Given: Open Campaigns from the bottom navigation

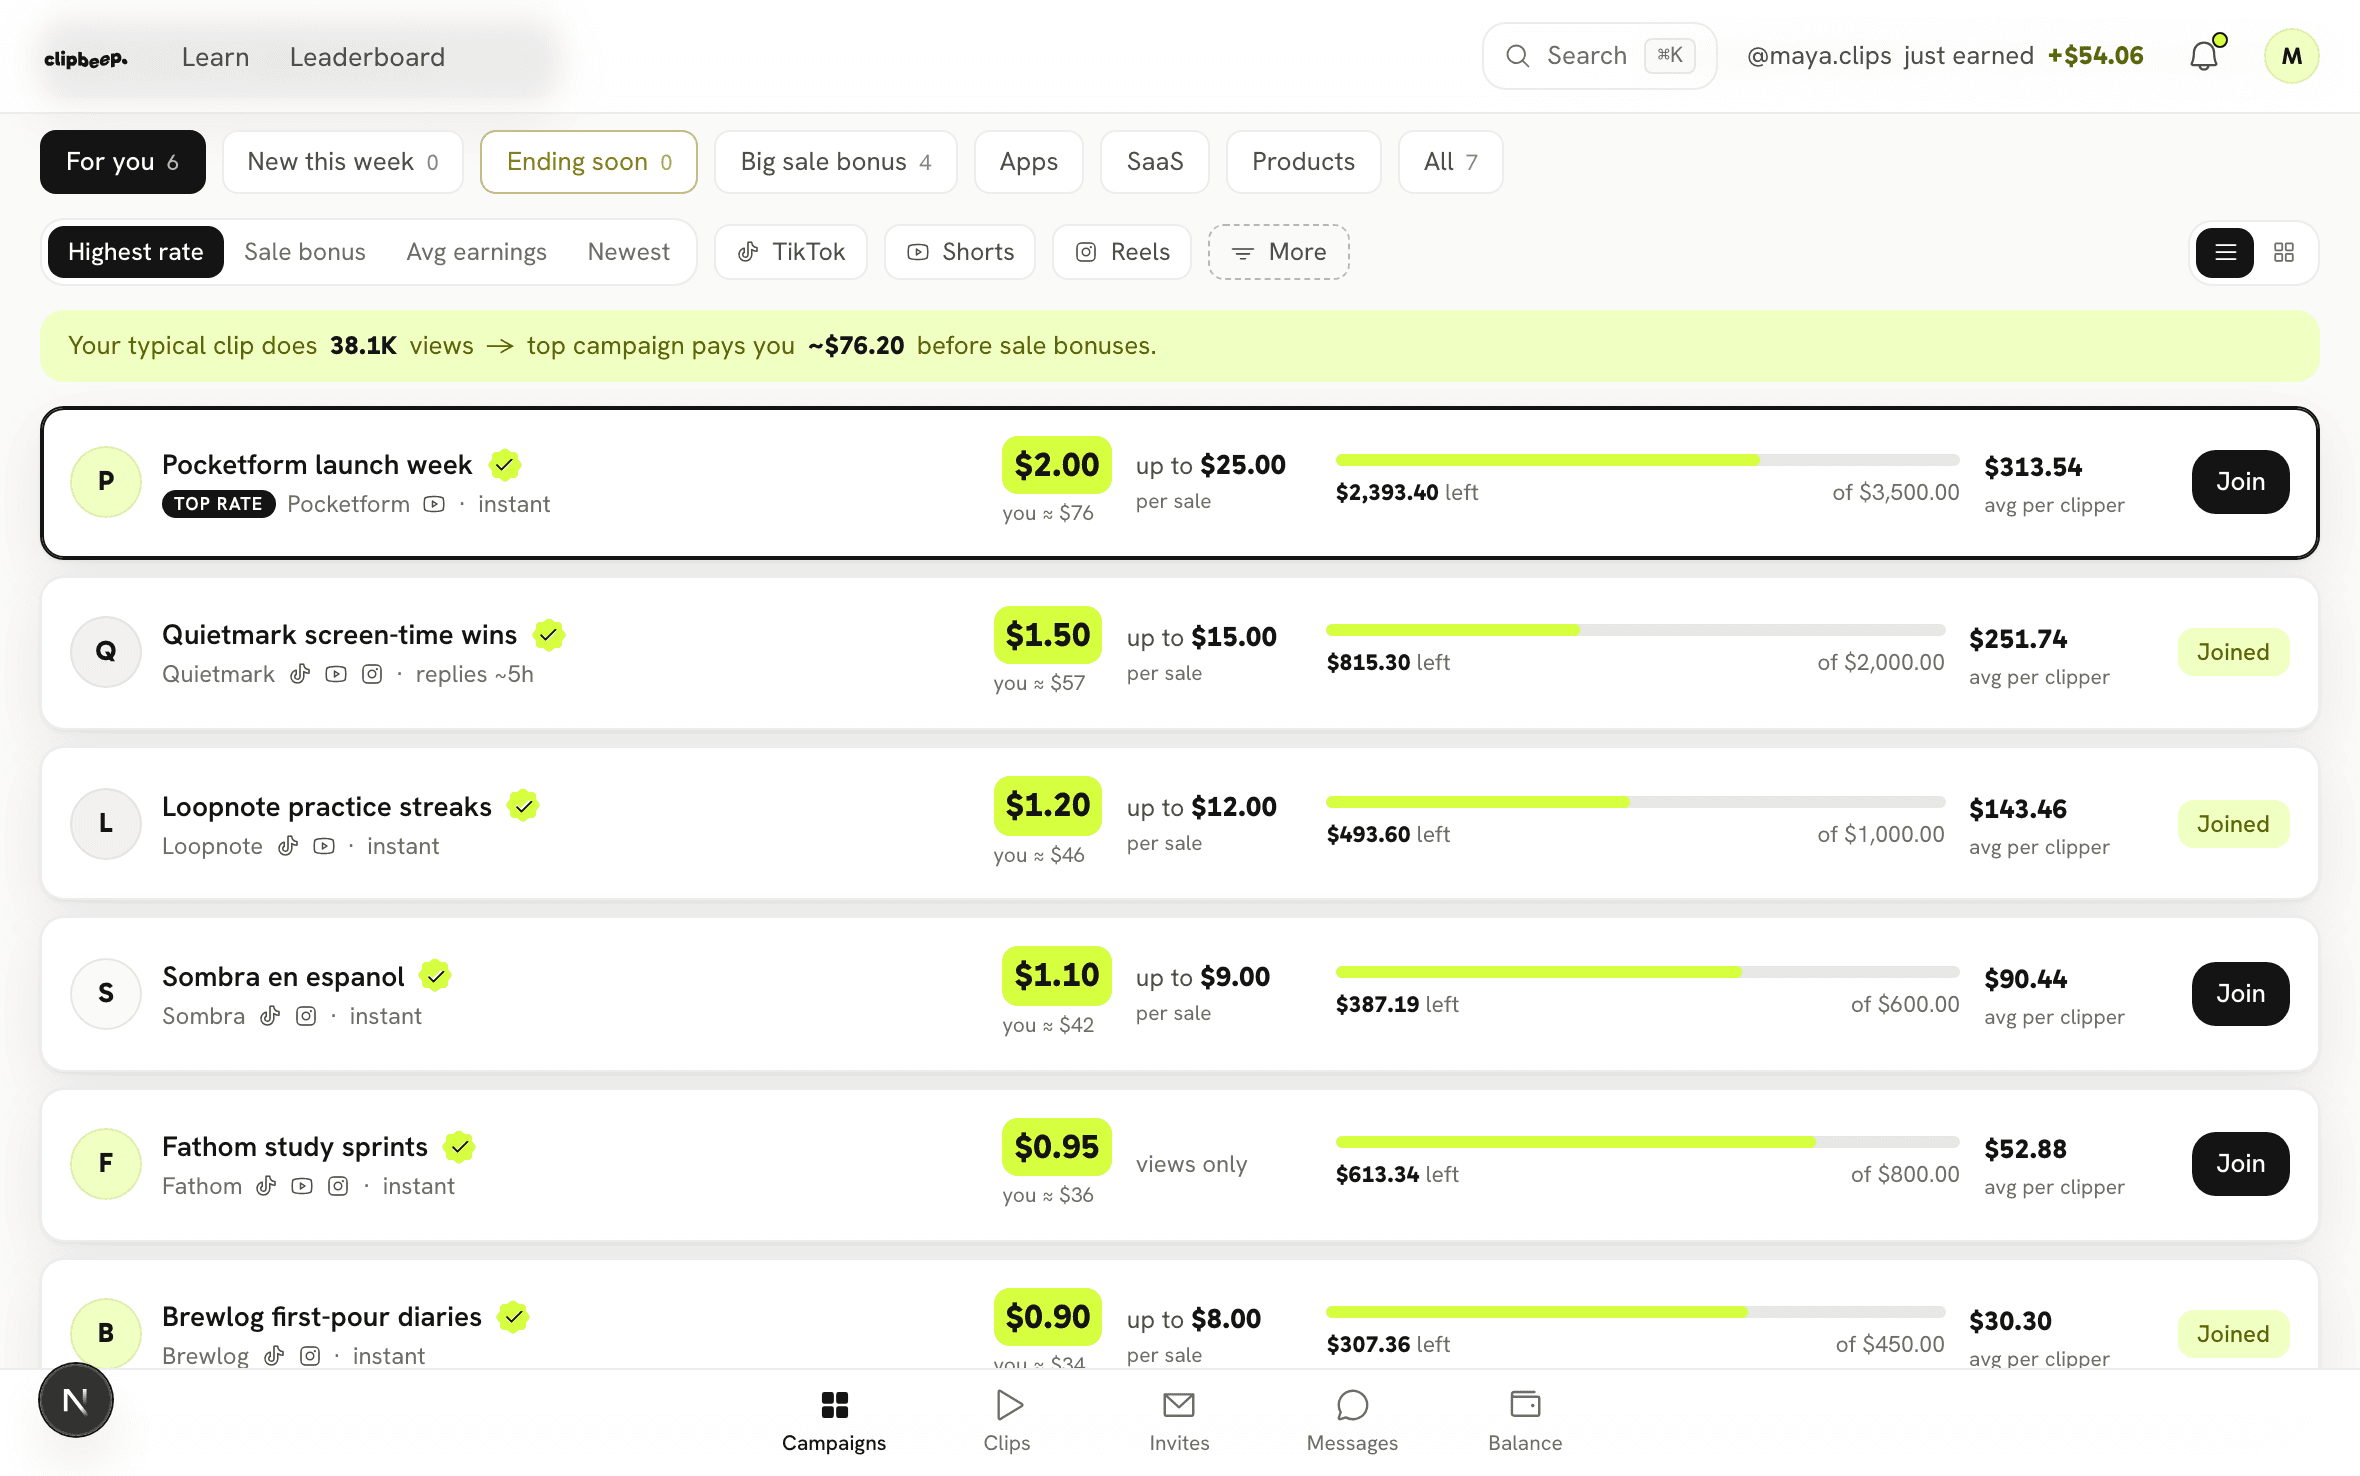Looking at the screenshot, I should point(834,1420).
